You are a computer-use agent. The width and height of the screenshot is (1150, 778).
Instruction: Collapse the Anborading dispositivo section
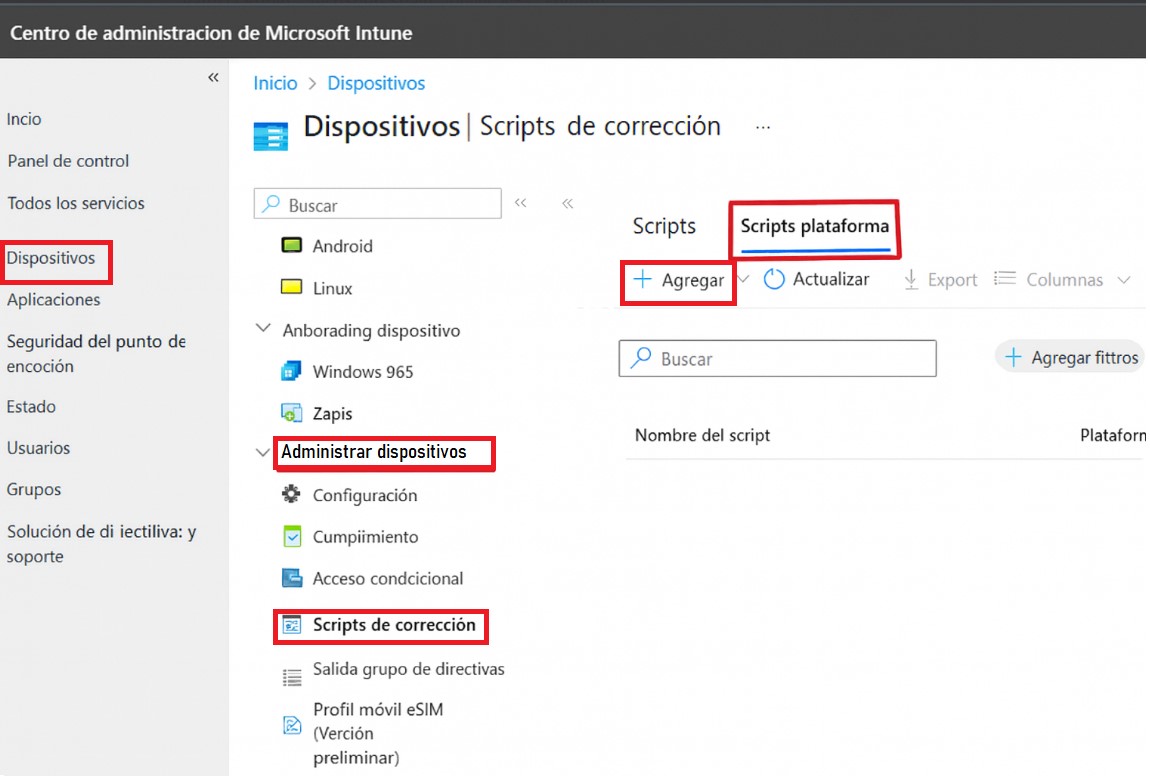(x=263, y=329)
